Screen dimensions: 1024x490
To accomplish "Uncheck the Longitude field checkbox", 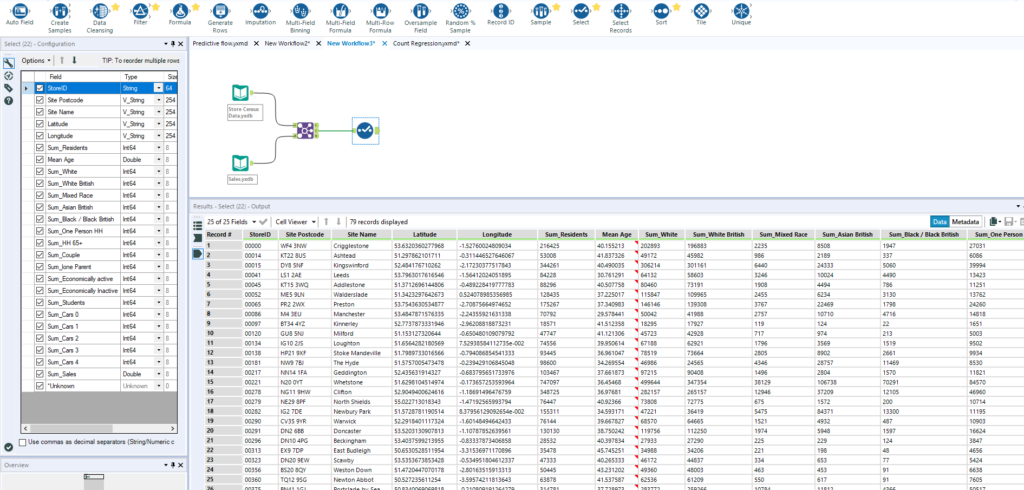I will (40, 136).
